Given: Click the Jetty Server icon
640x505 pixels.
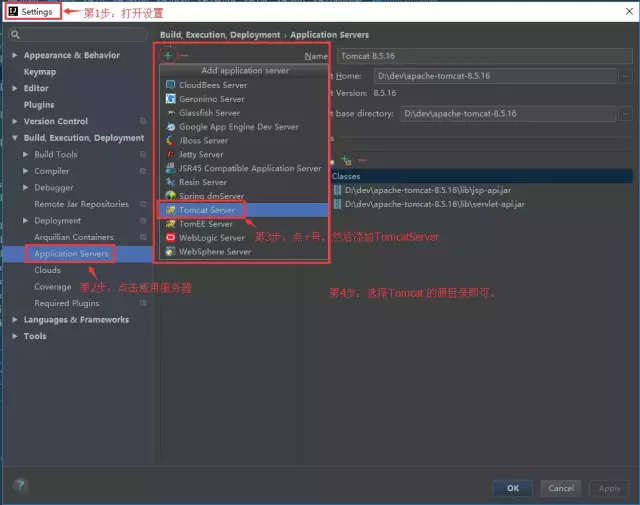Looking at the screenshot, I should (x=171, y=154).
